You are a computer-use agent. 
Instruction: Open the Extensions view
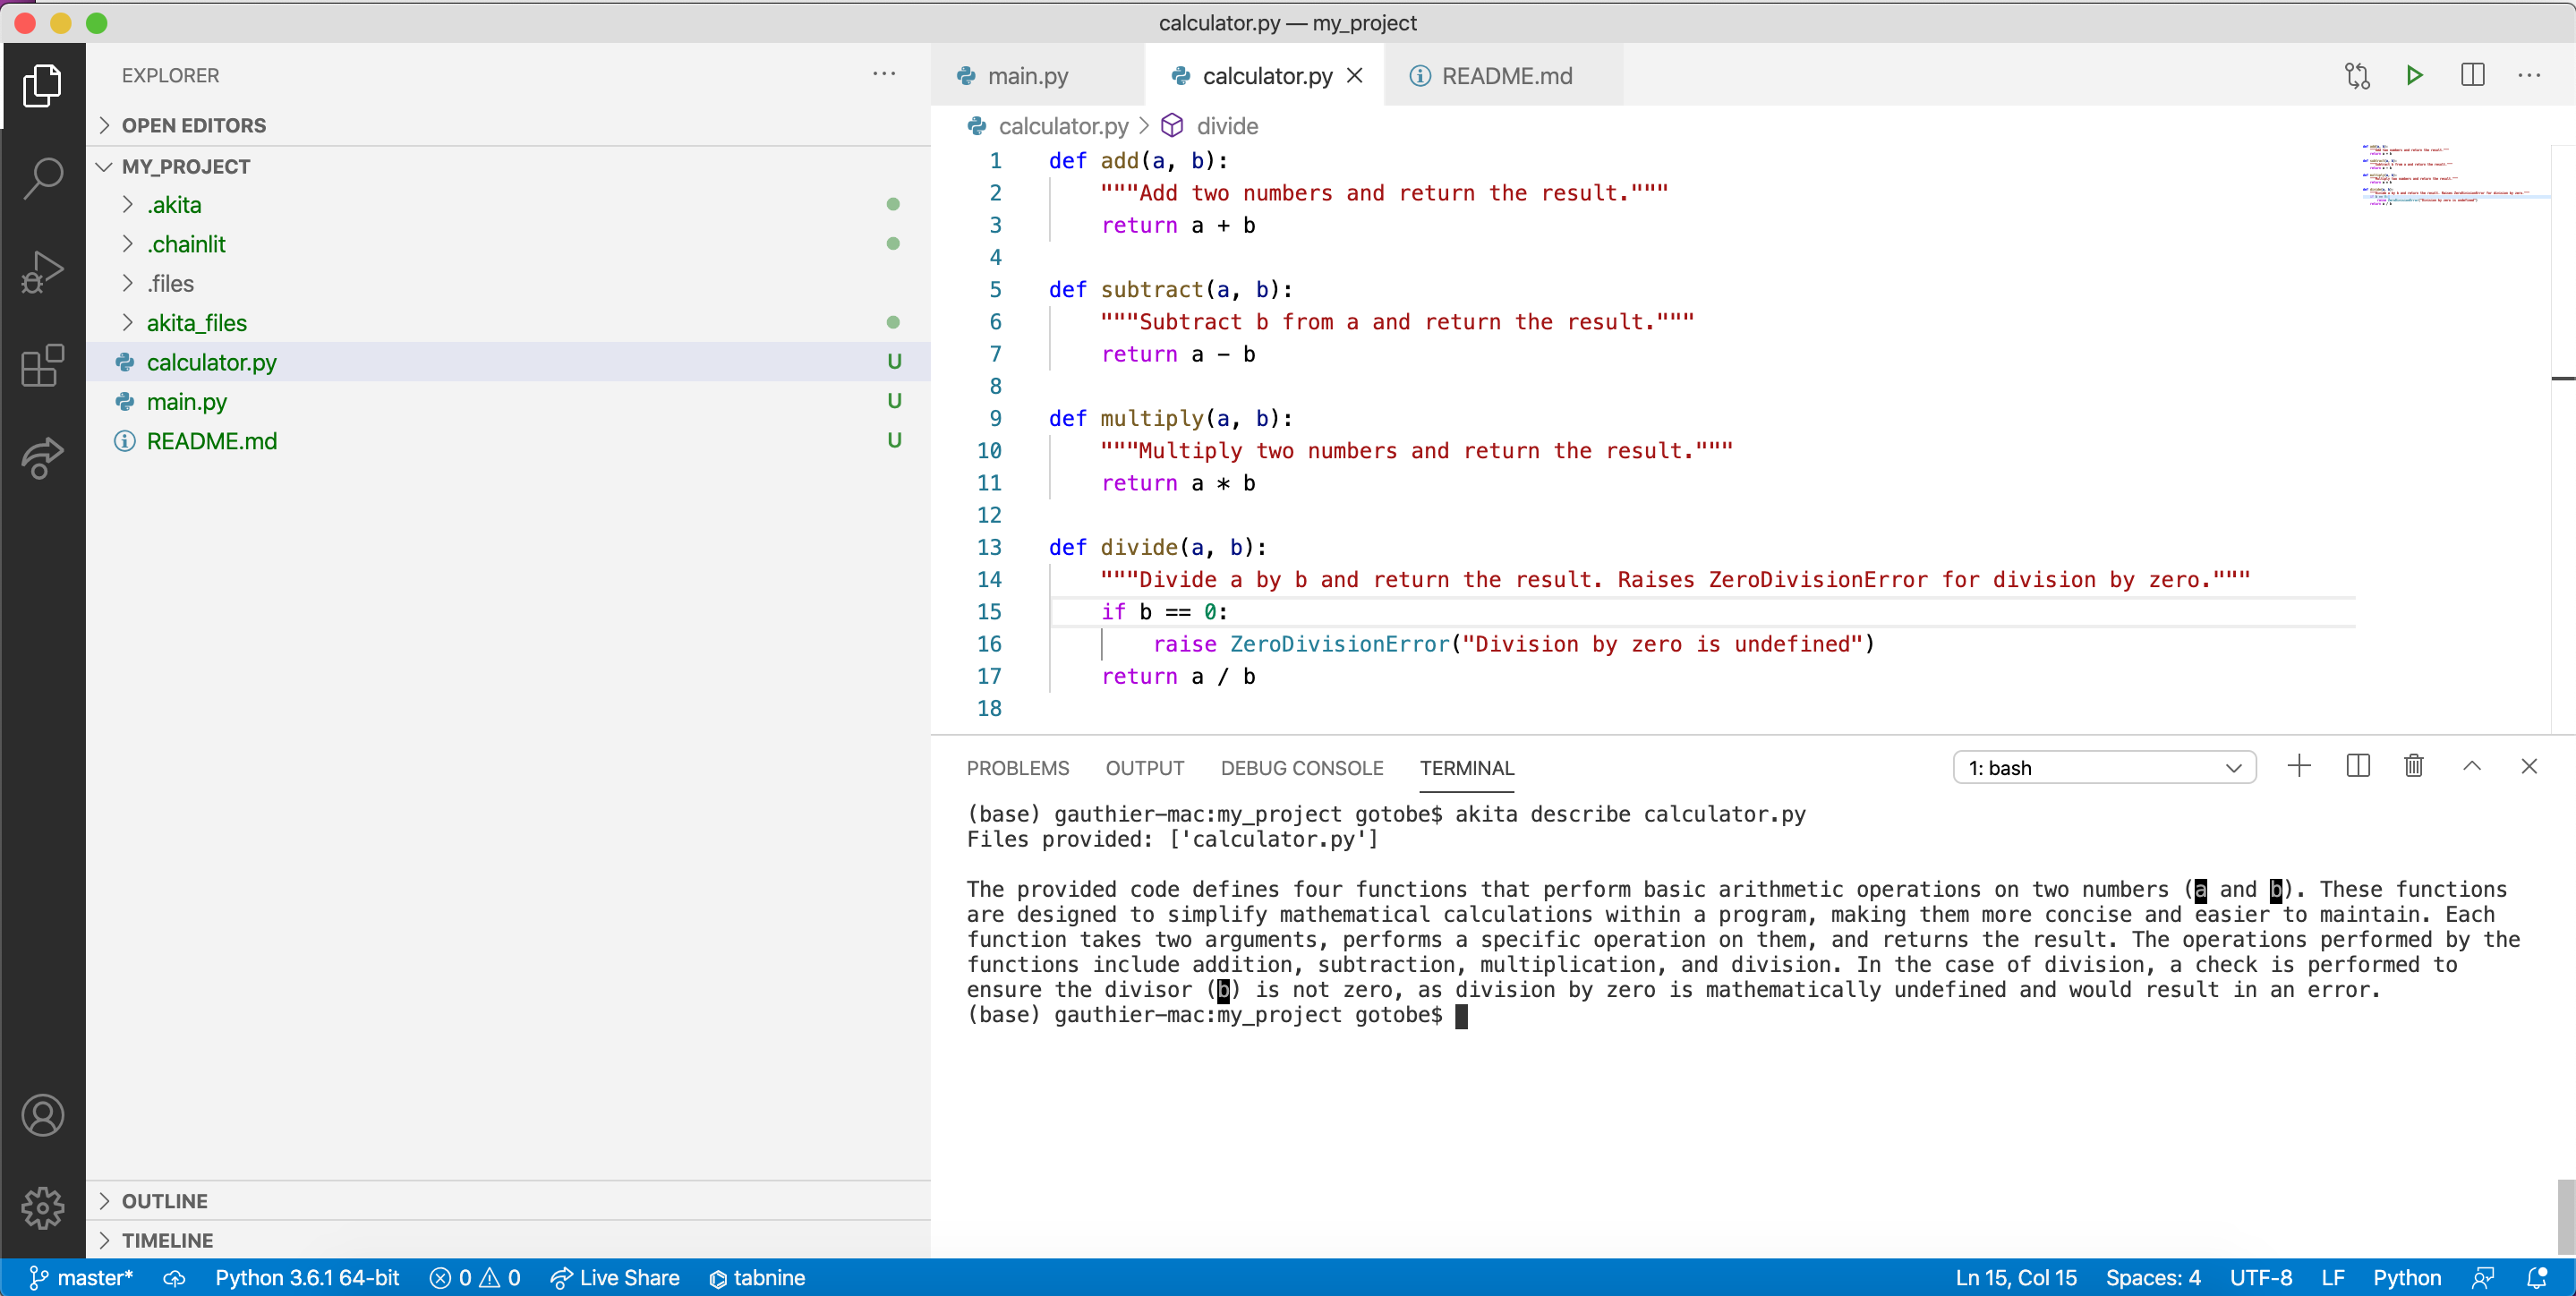click(x=42, y=365)
